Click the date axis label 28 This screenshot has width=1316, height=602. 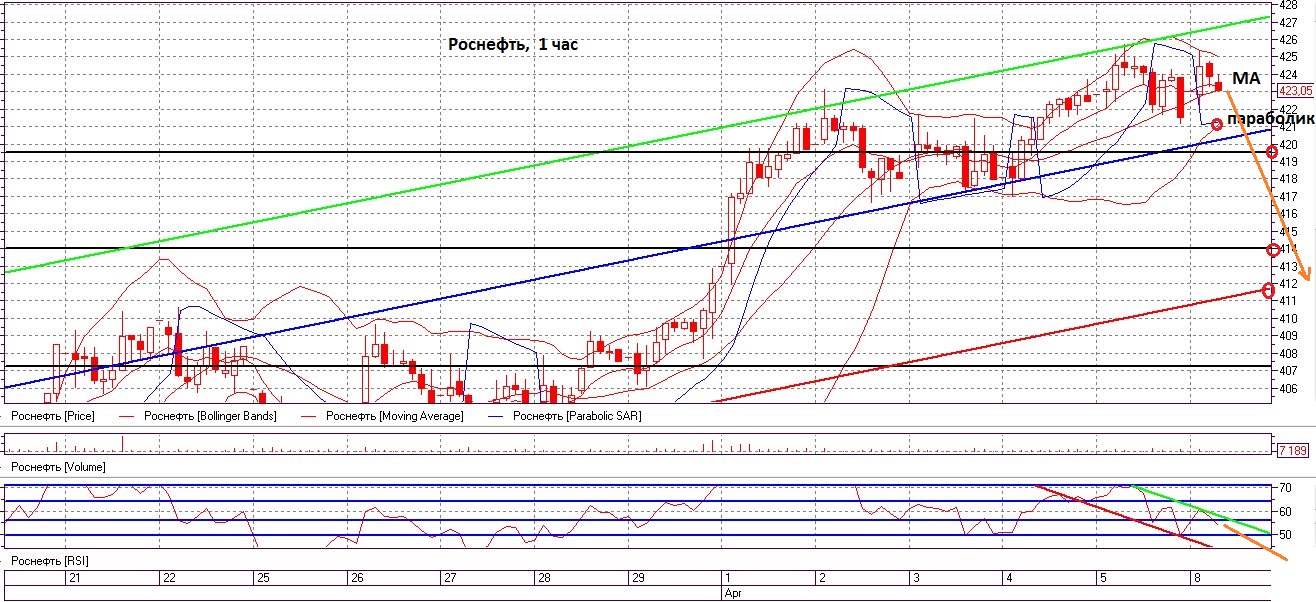coord(545,579)
